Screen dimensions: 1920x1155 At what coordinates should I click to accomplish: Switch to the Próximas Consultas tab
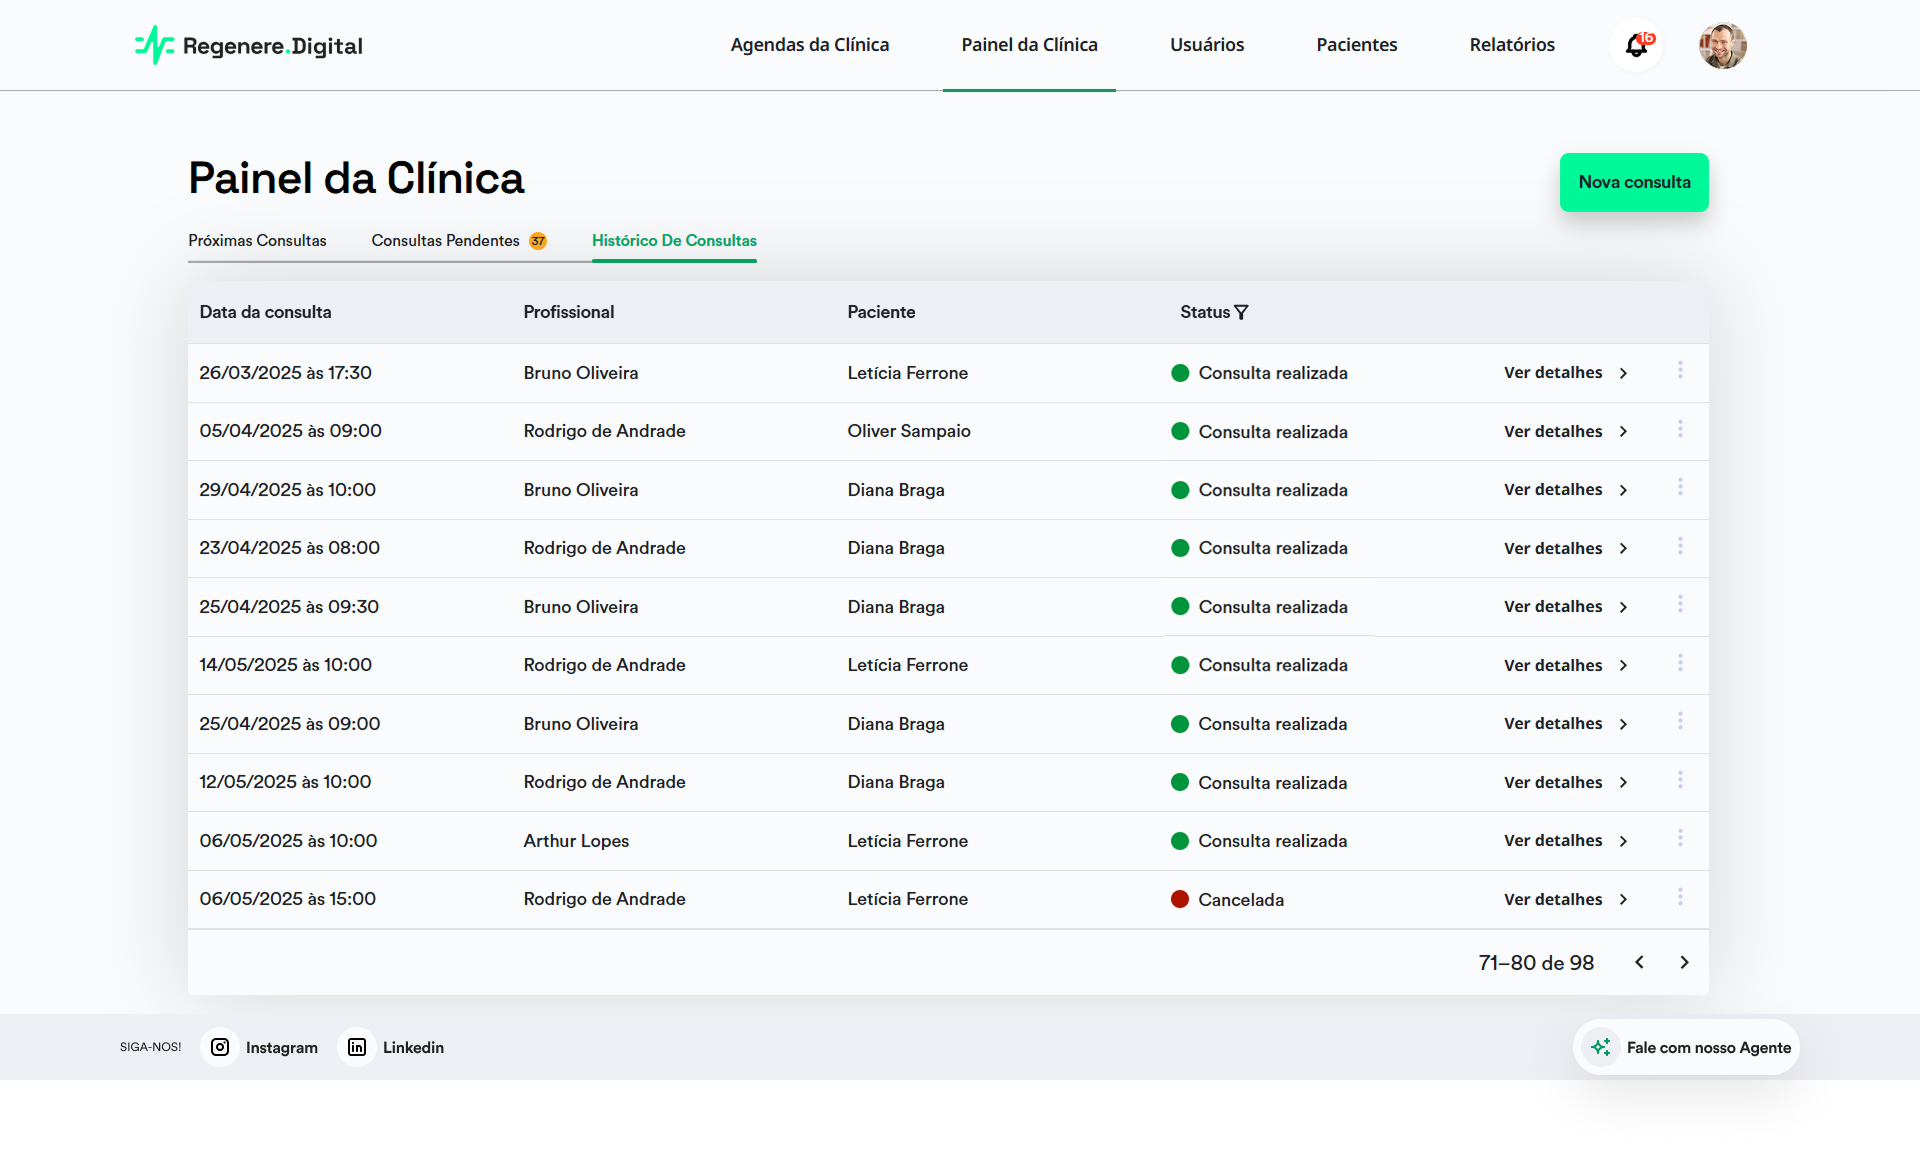[x=257, y=241]
